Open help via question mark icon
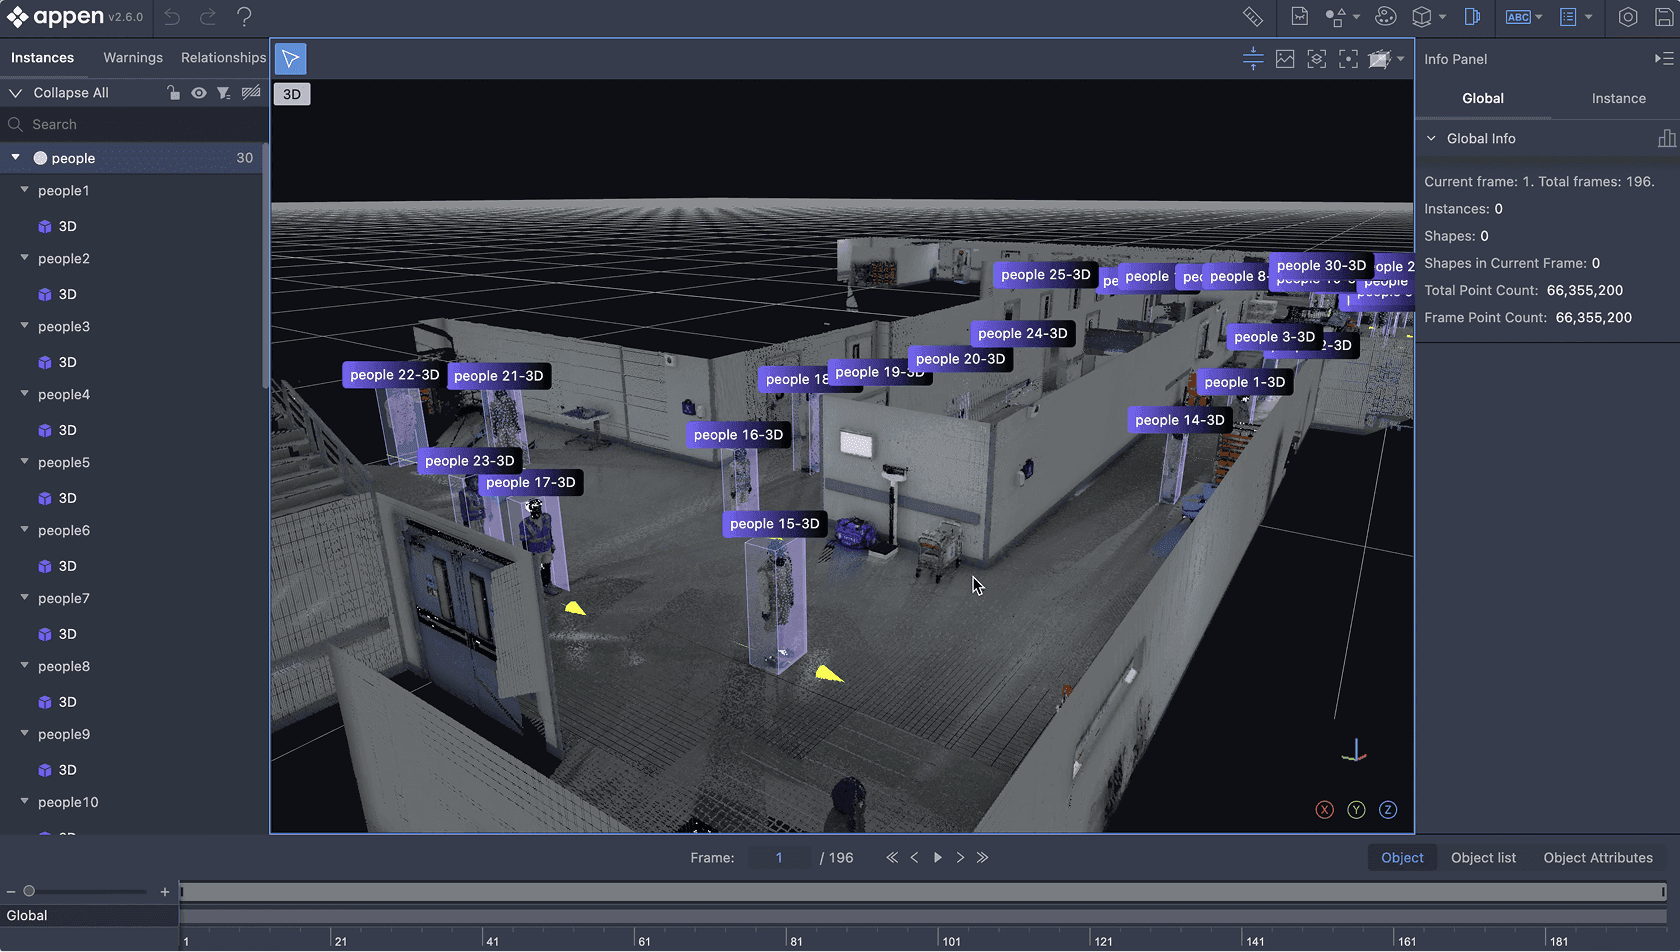The width and height of the screenshot is (1680, 952). [244, 17]
